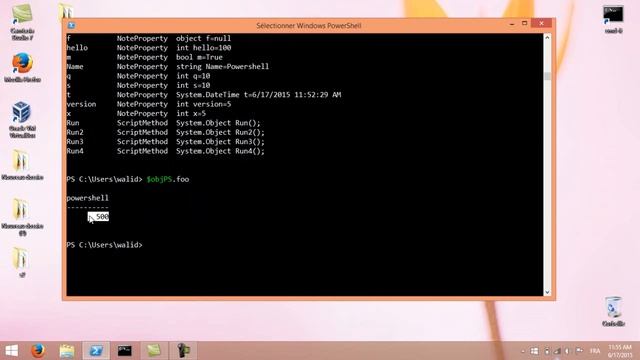Select the 'Nouveau dossier (2)' desktop folder
Screen dimensions: 640x360
click(x=22, y=217)
